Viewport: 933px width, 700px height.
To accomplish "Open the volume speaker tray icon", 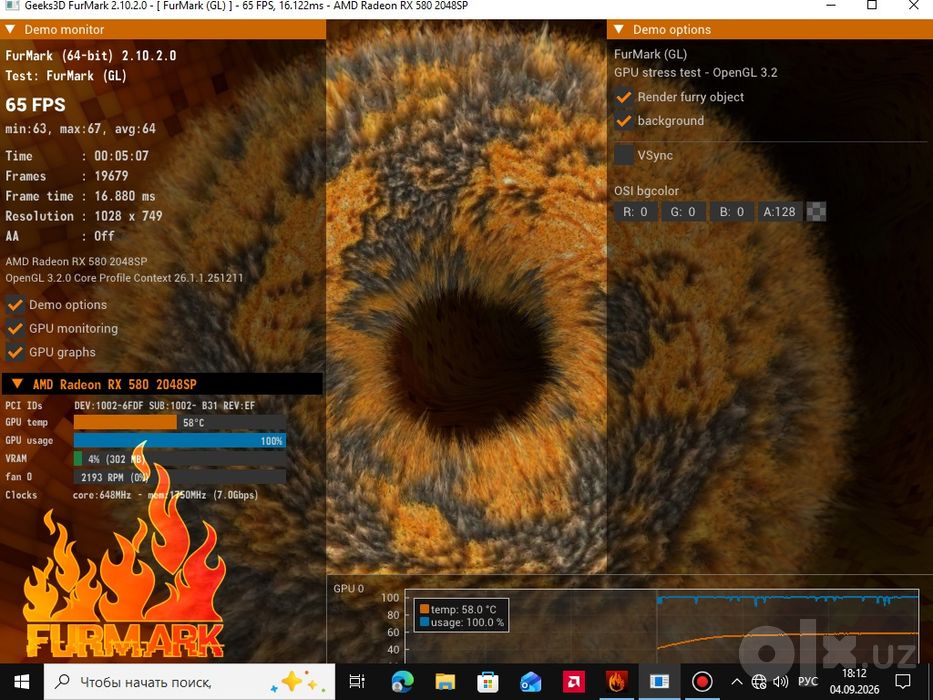I will (780, 682).
